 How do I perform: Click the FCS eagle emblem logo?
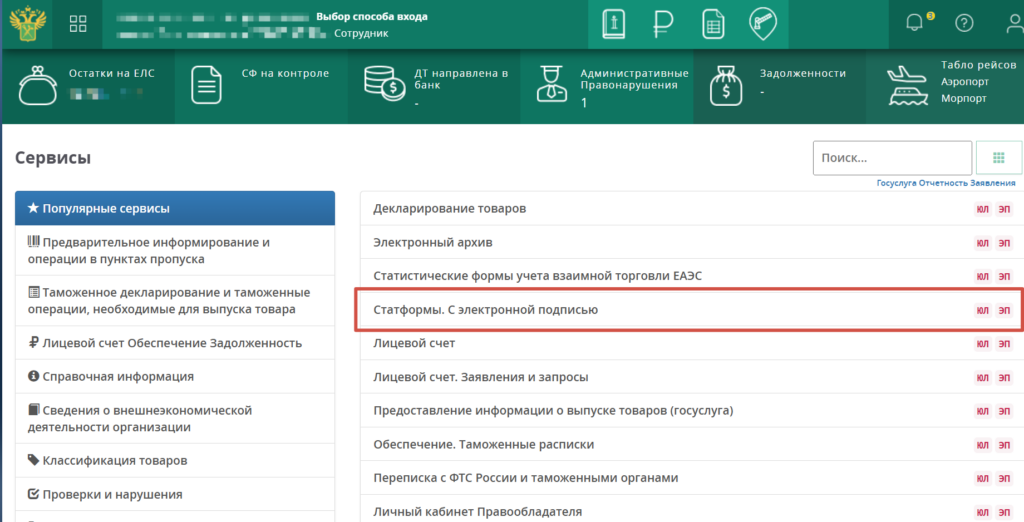(x=27, y=24)
